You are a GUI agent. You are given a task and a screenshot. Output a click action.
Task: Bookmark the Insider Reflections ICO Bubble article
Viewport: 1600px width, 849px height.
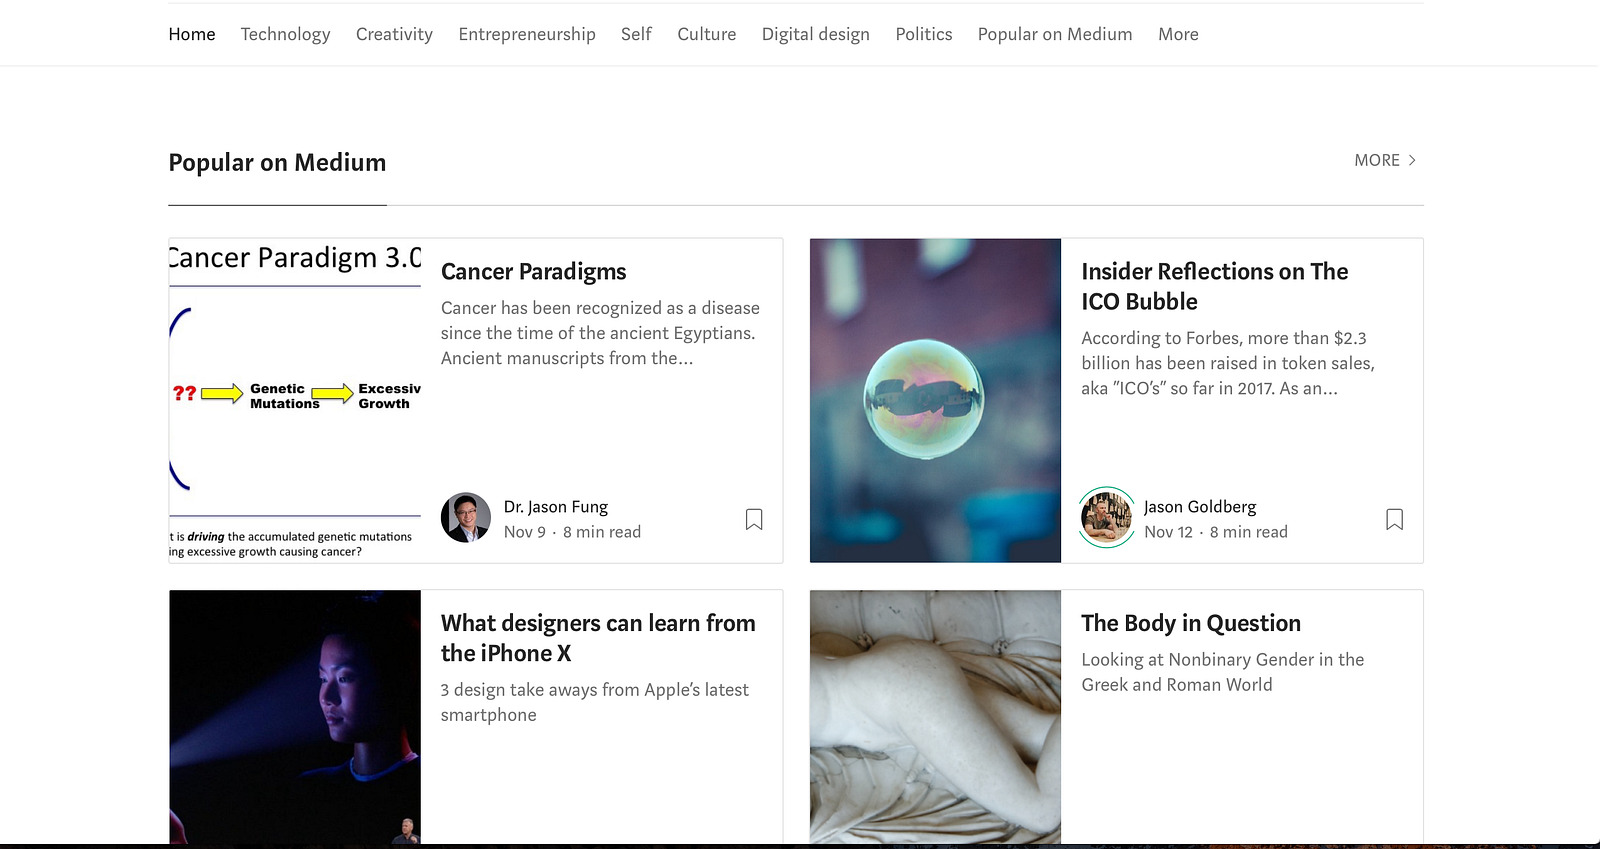coord(1394,519)
